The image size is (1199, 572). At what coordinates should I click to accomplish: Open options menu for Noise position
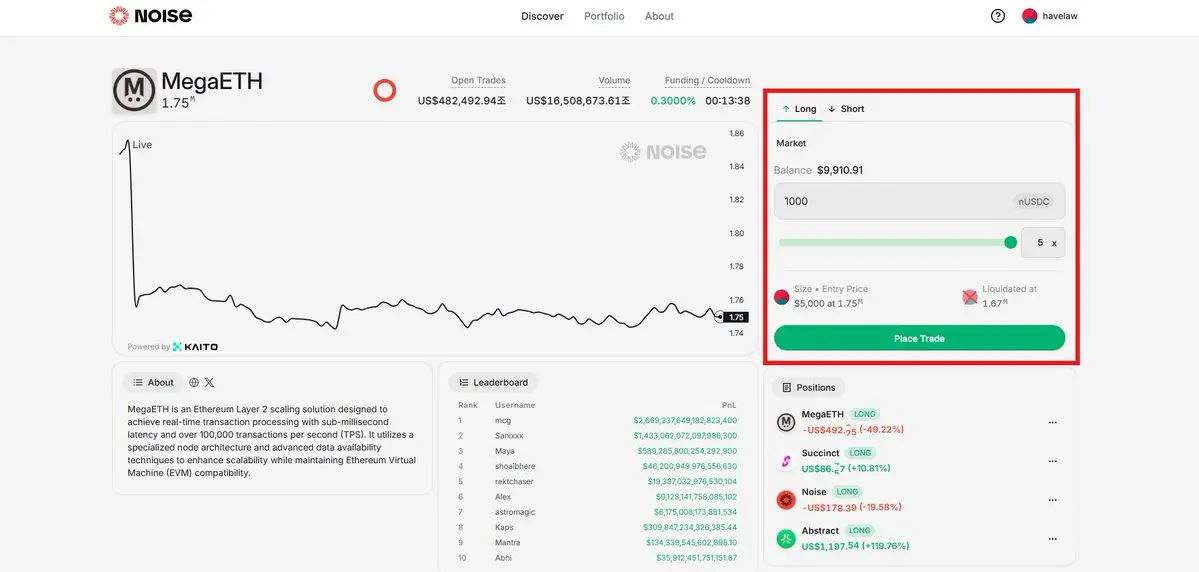click(1053, 500)
